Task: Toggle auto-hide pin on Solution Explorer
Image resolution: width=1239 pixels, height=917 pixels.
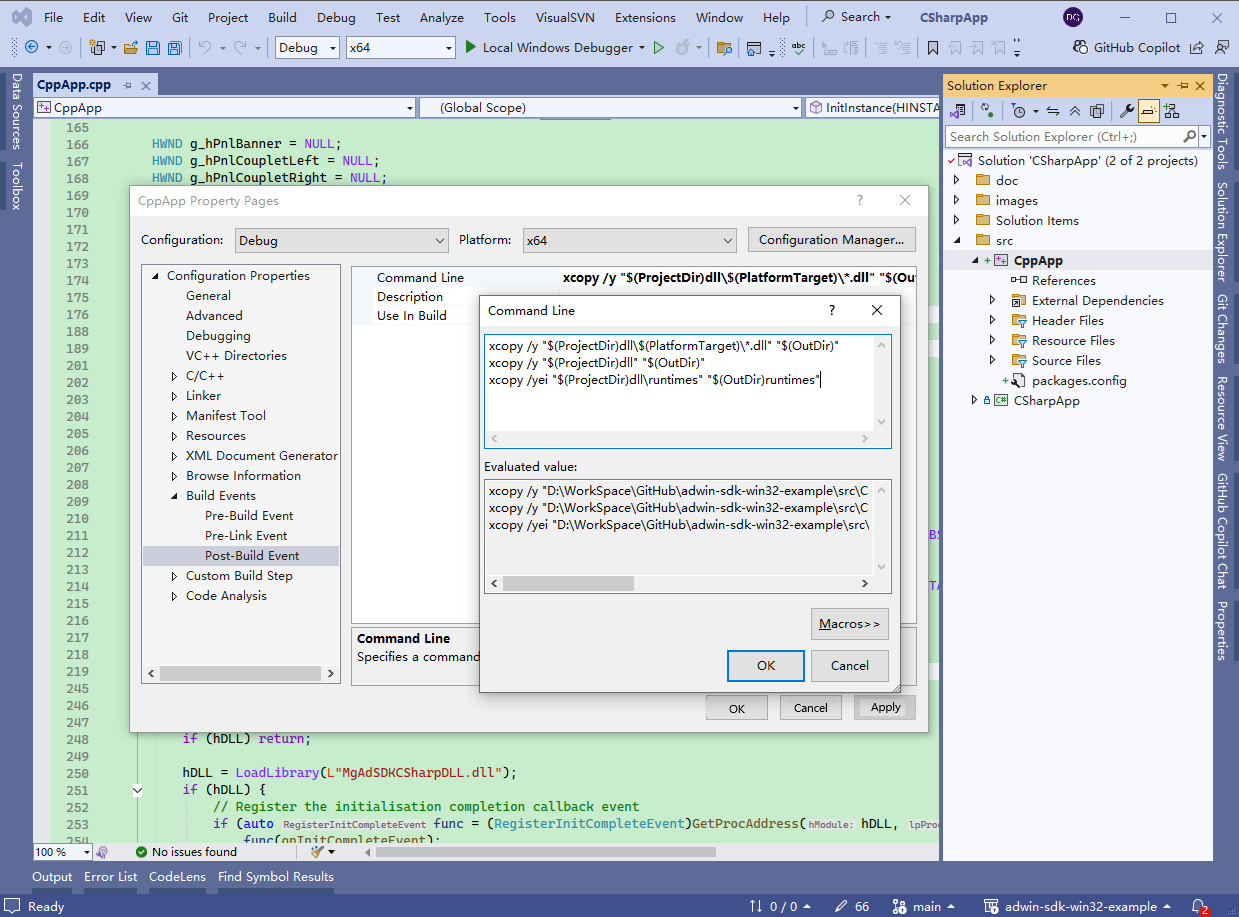Action: pos(1183,86)
